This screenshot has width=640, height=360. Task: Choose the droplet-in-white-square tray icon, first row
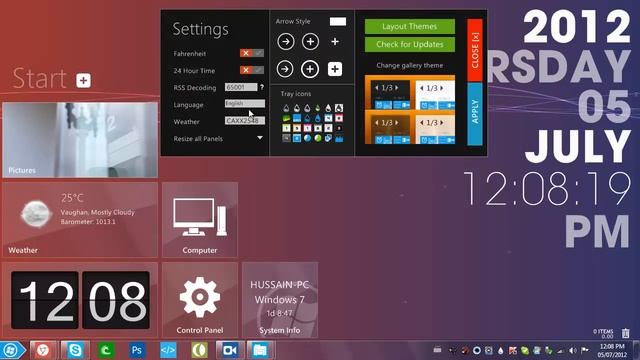pyautogui.click(x=339, y=108)
